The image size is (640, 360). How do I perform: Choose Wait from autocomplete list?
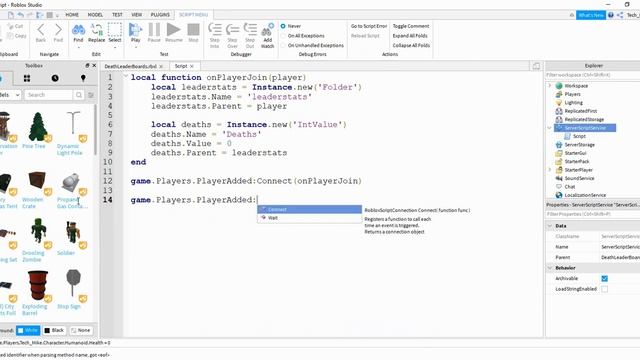pos(309,218)
